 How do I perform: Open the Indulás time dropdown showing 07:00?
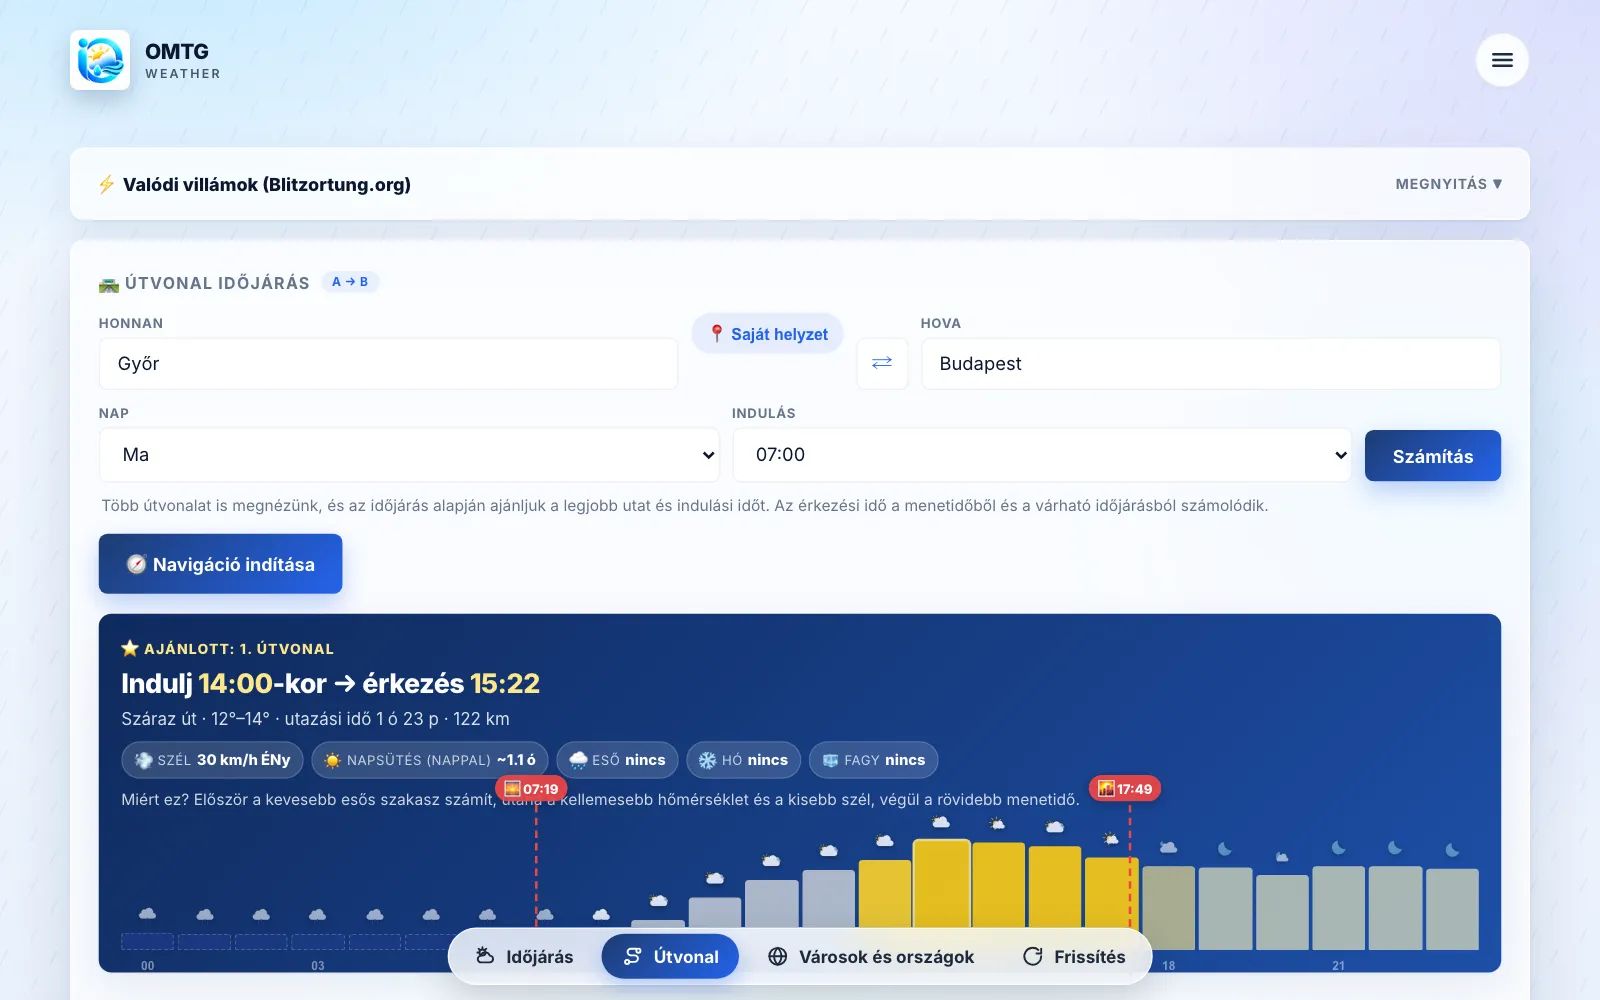(x=1042, y=455)
